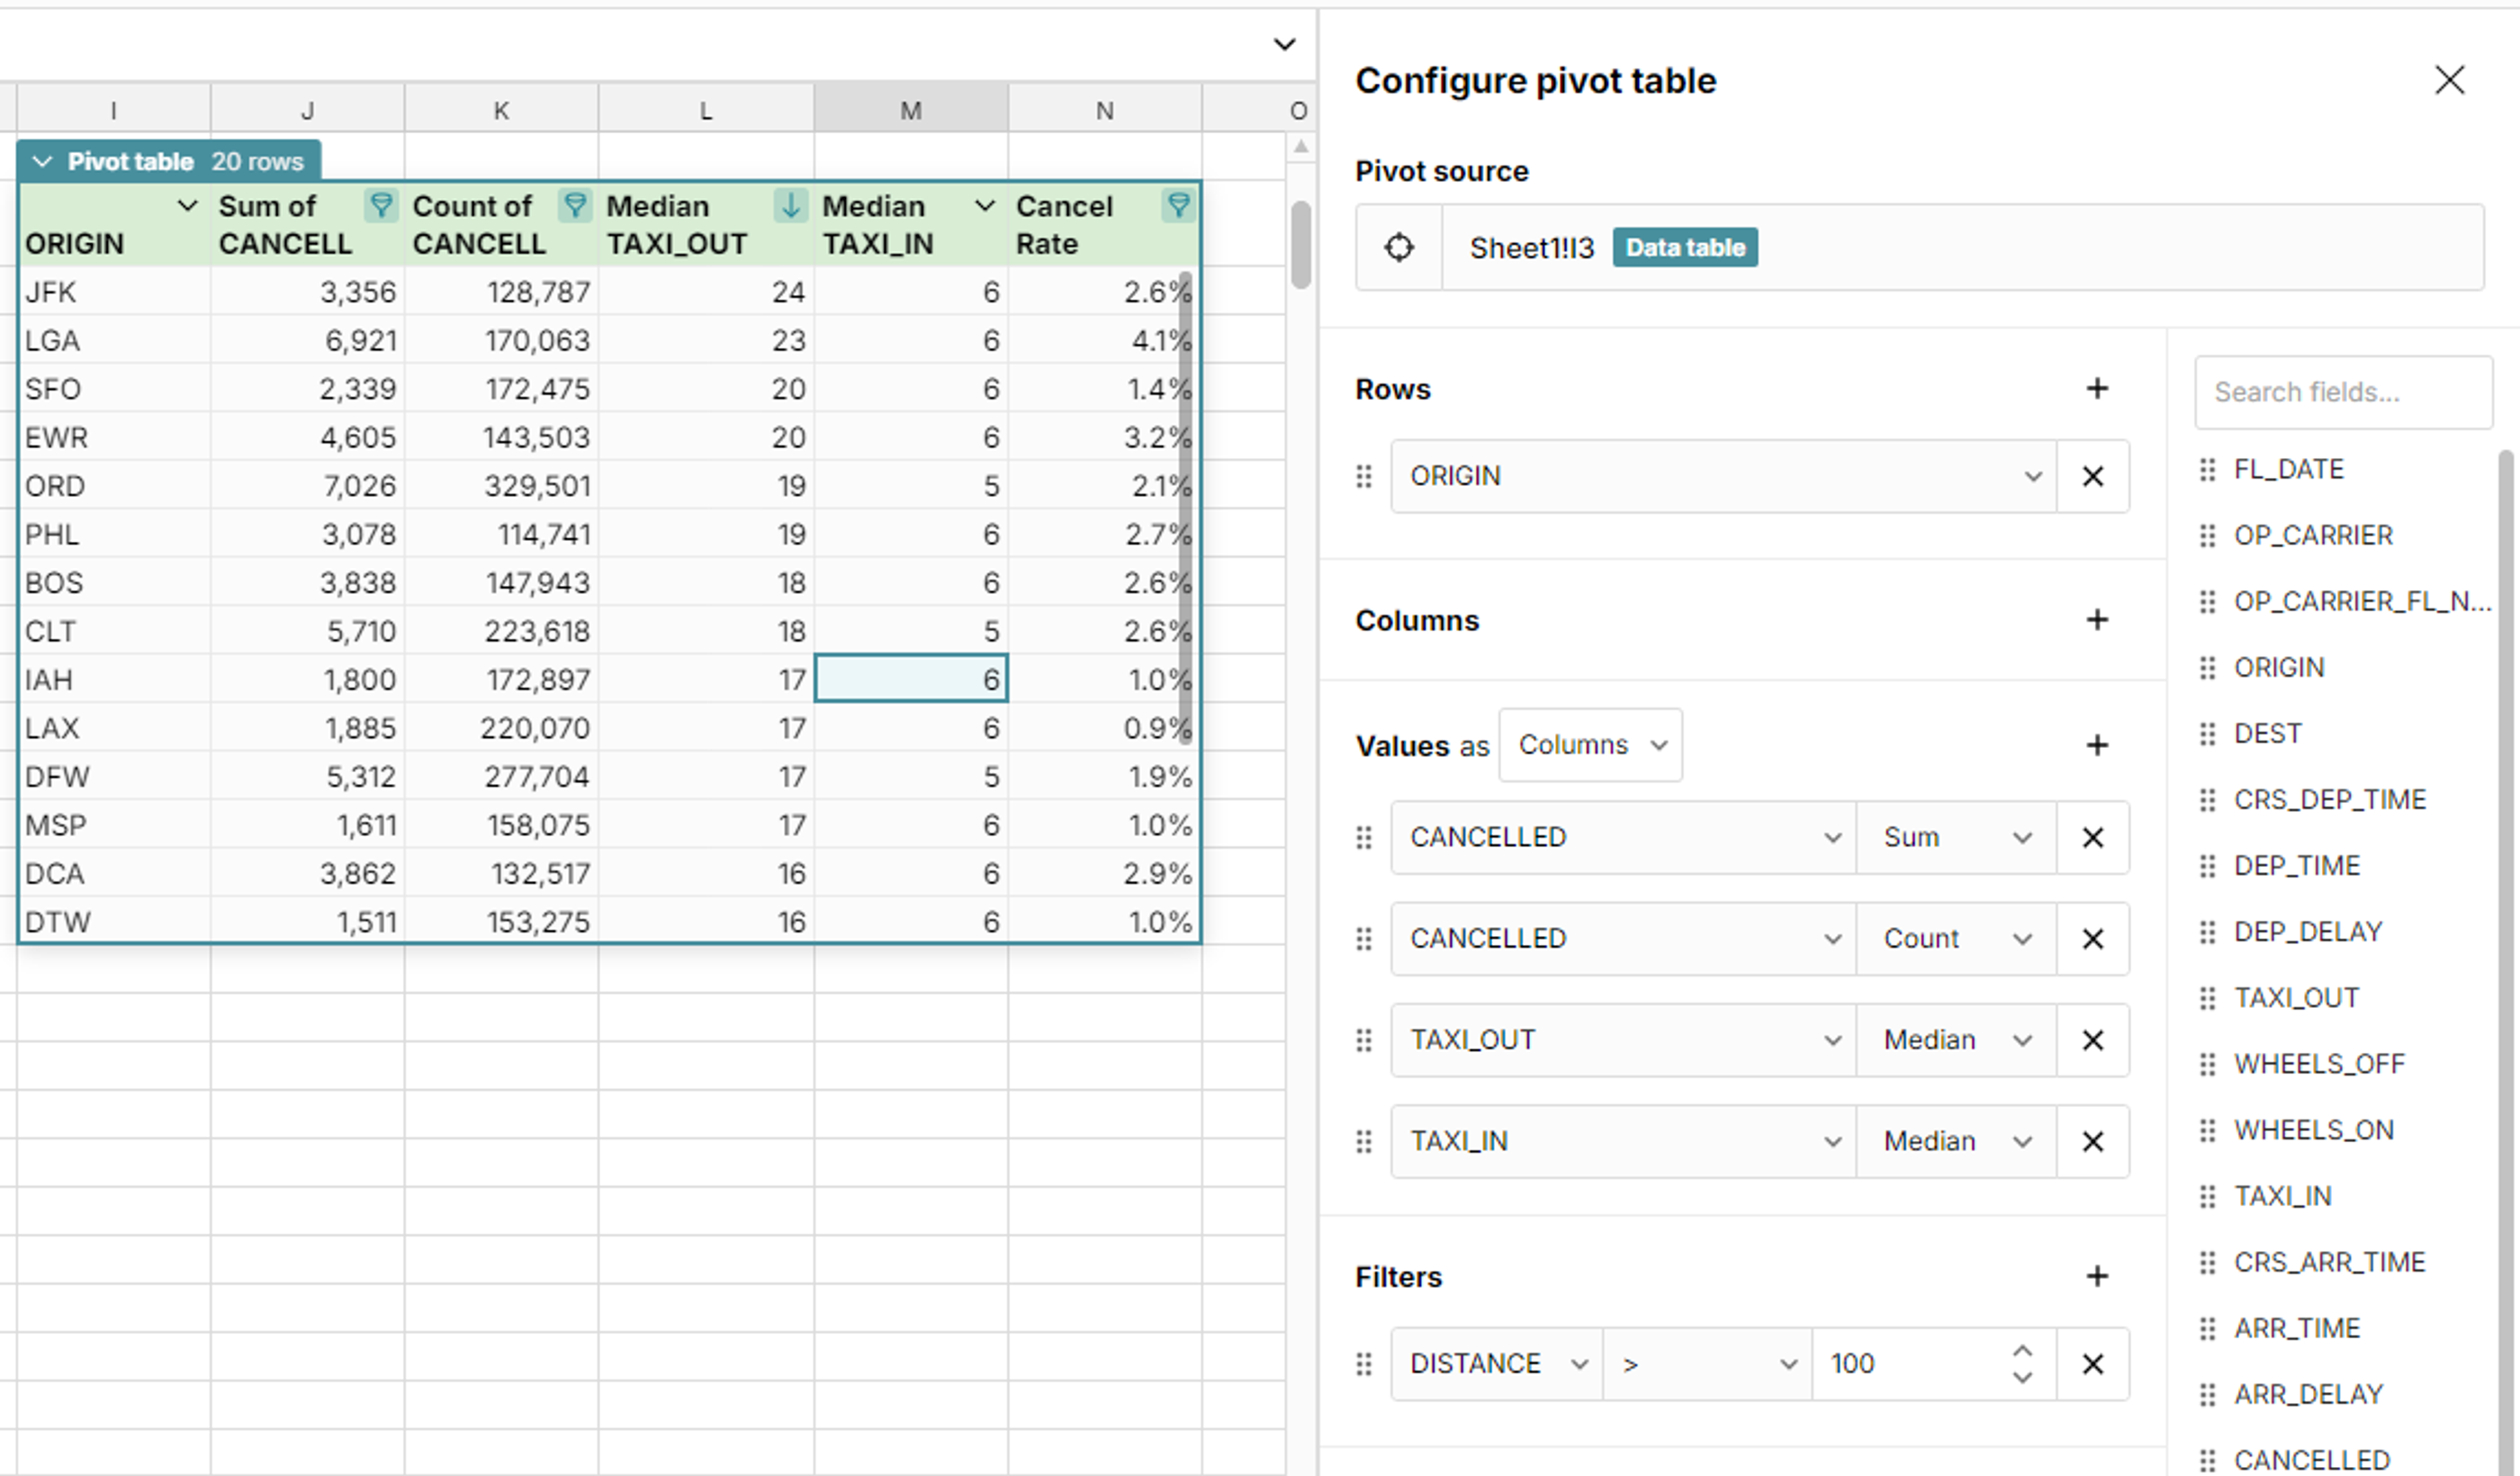Open the DISTANCE filter field dropdown

click(1497, 1364)
